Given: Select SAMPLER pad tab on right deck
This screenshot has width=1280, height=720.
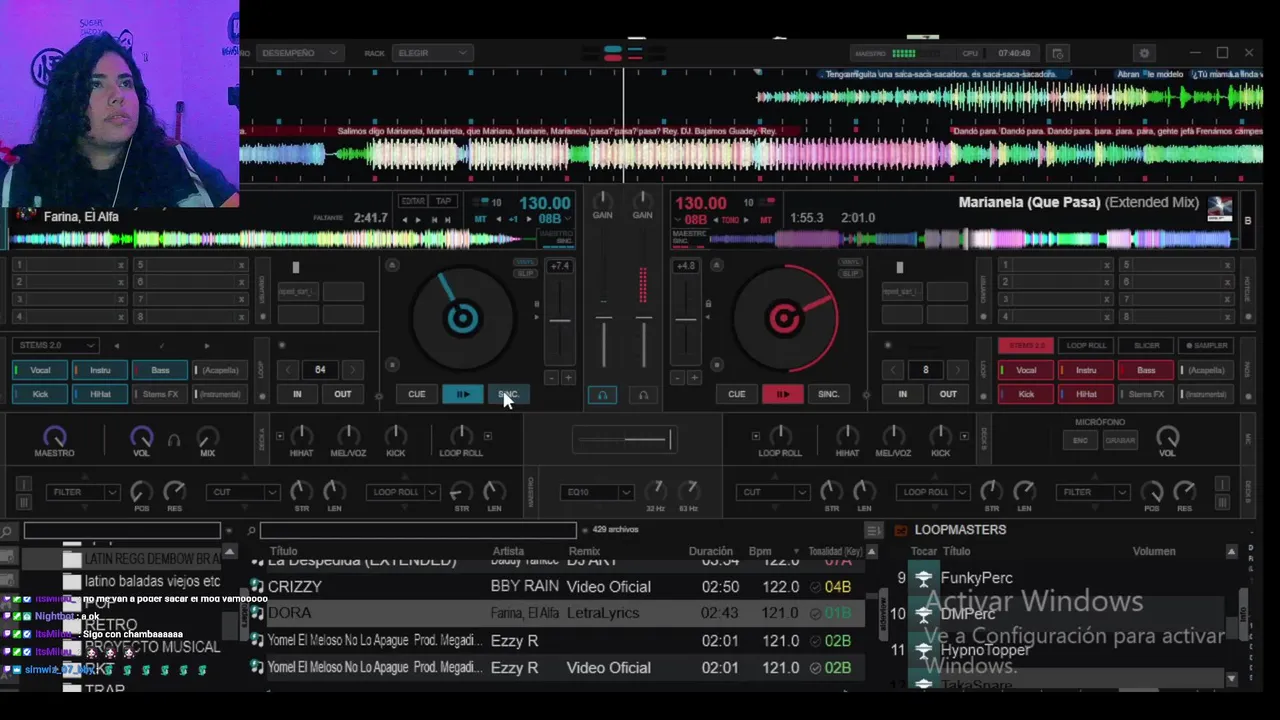Looking at the screenshot, I should [1207, 345].
